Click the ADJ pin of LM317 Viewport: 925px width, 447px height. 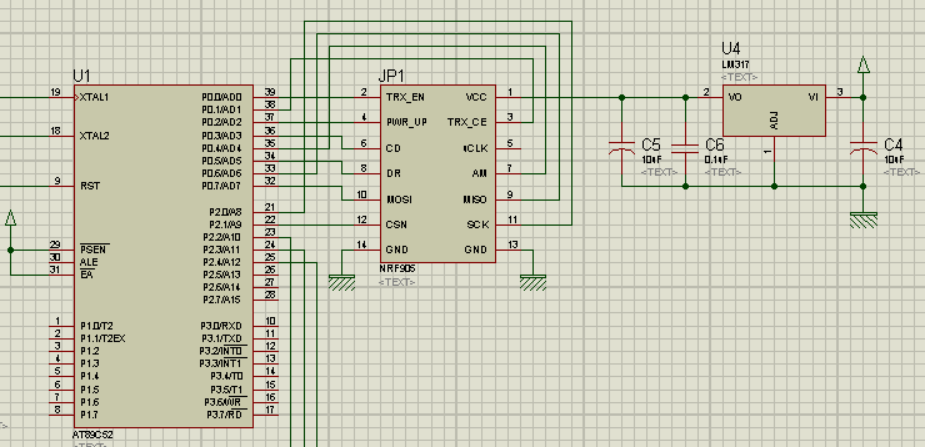click(x=774, y=152)
